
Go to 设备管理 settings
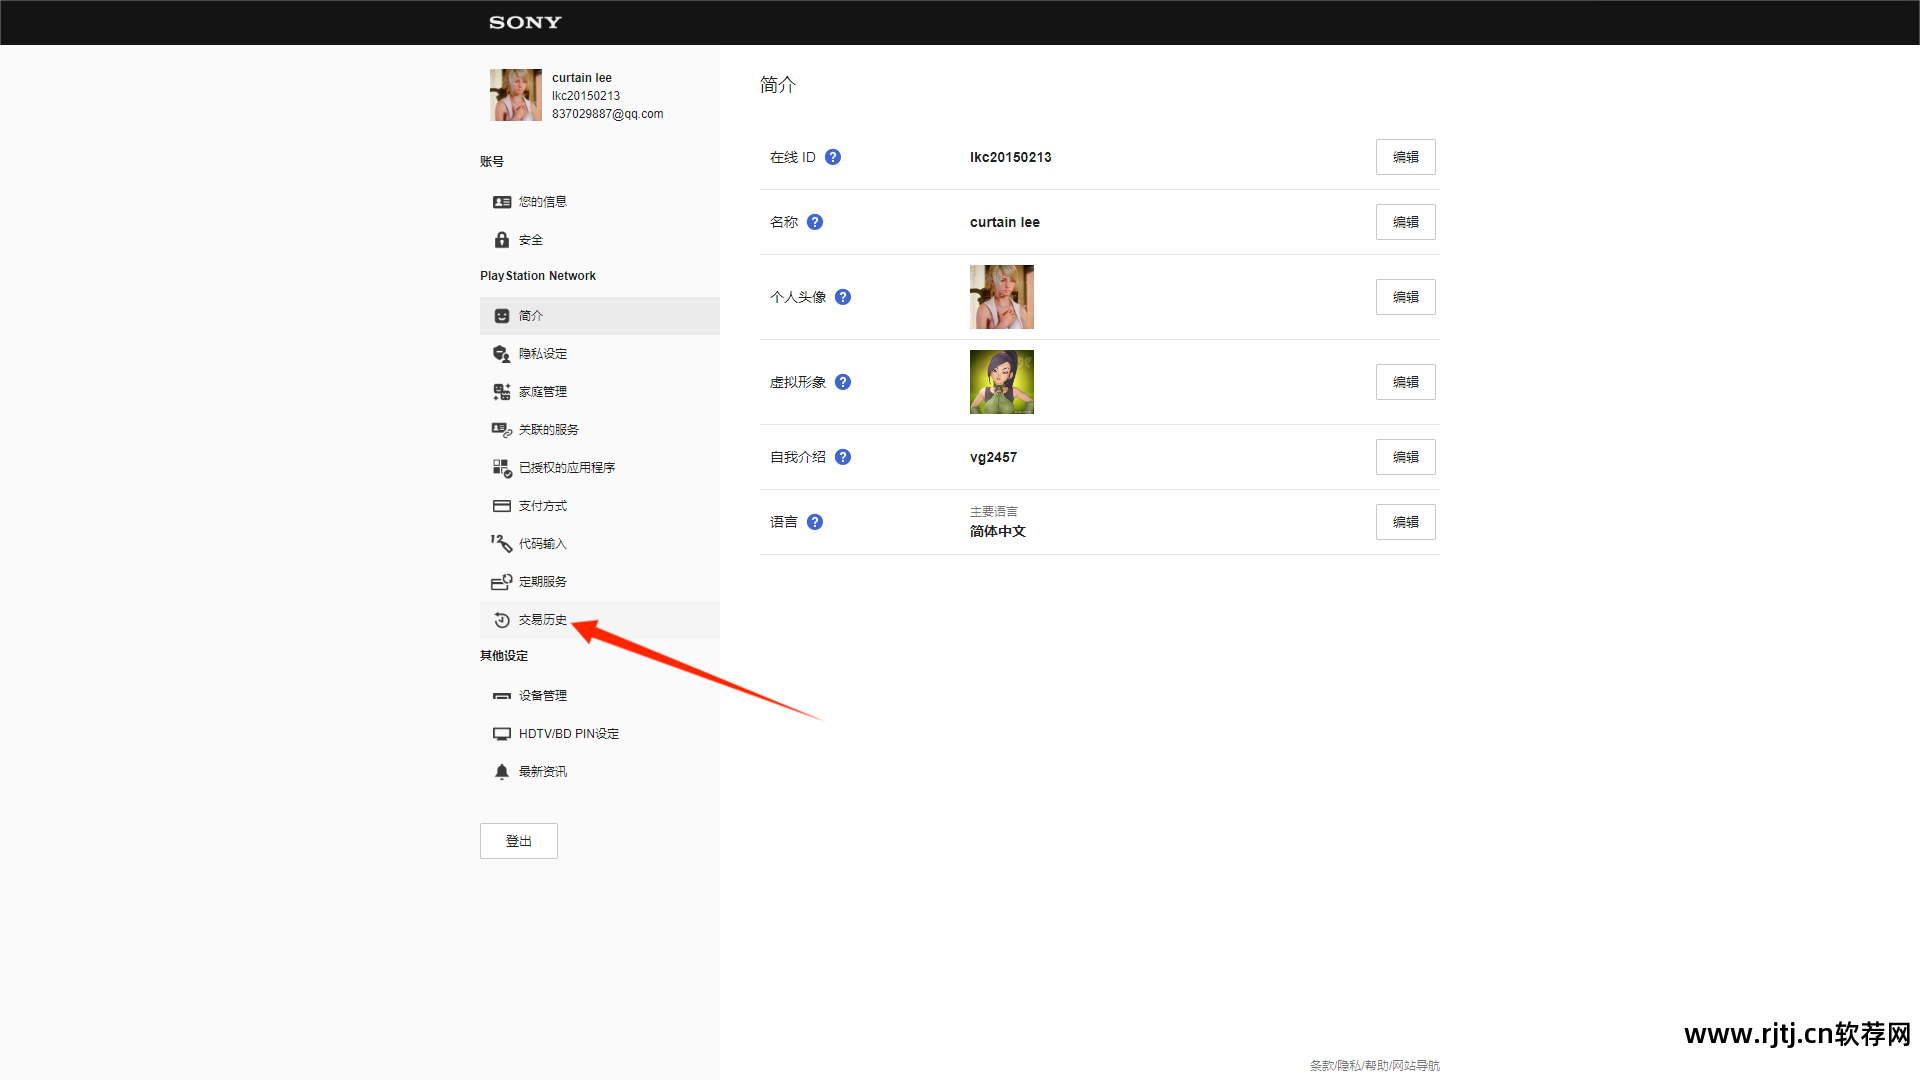point(542,696)
